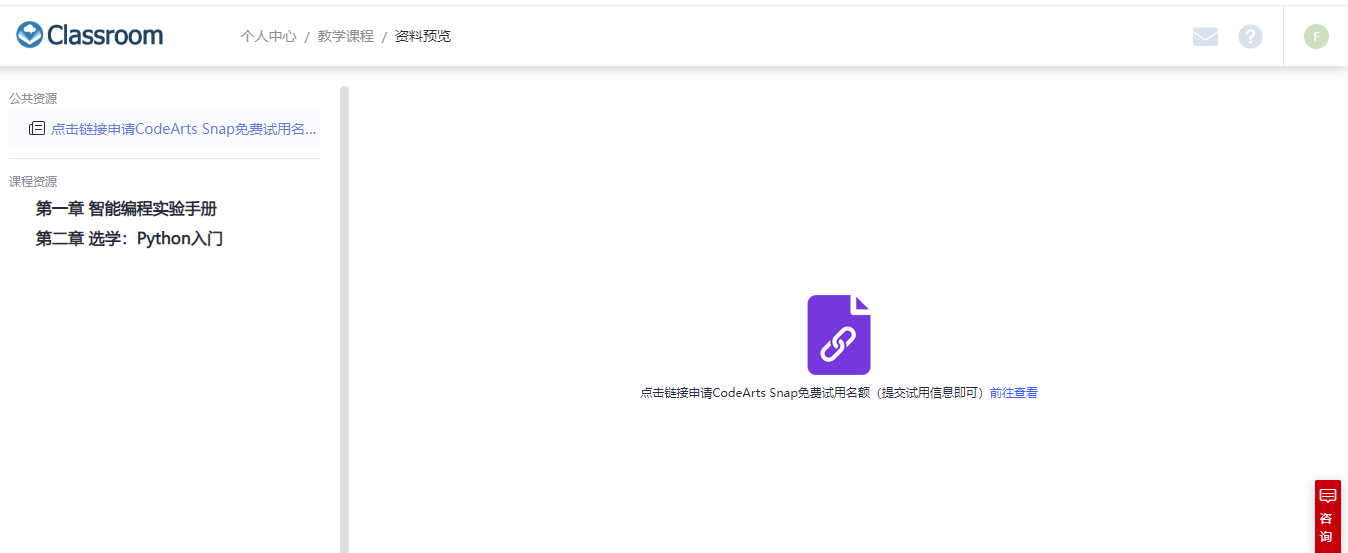1348x553 pixels.
Task: Open the red 咨询 consultation button
Action: (x=1327, y=516)
